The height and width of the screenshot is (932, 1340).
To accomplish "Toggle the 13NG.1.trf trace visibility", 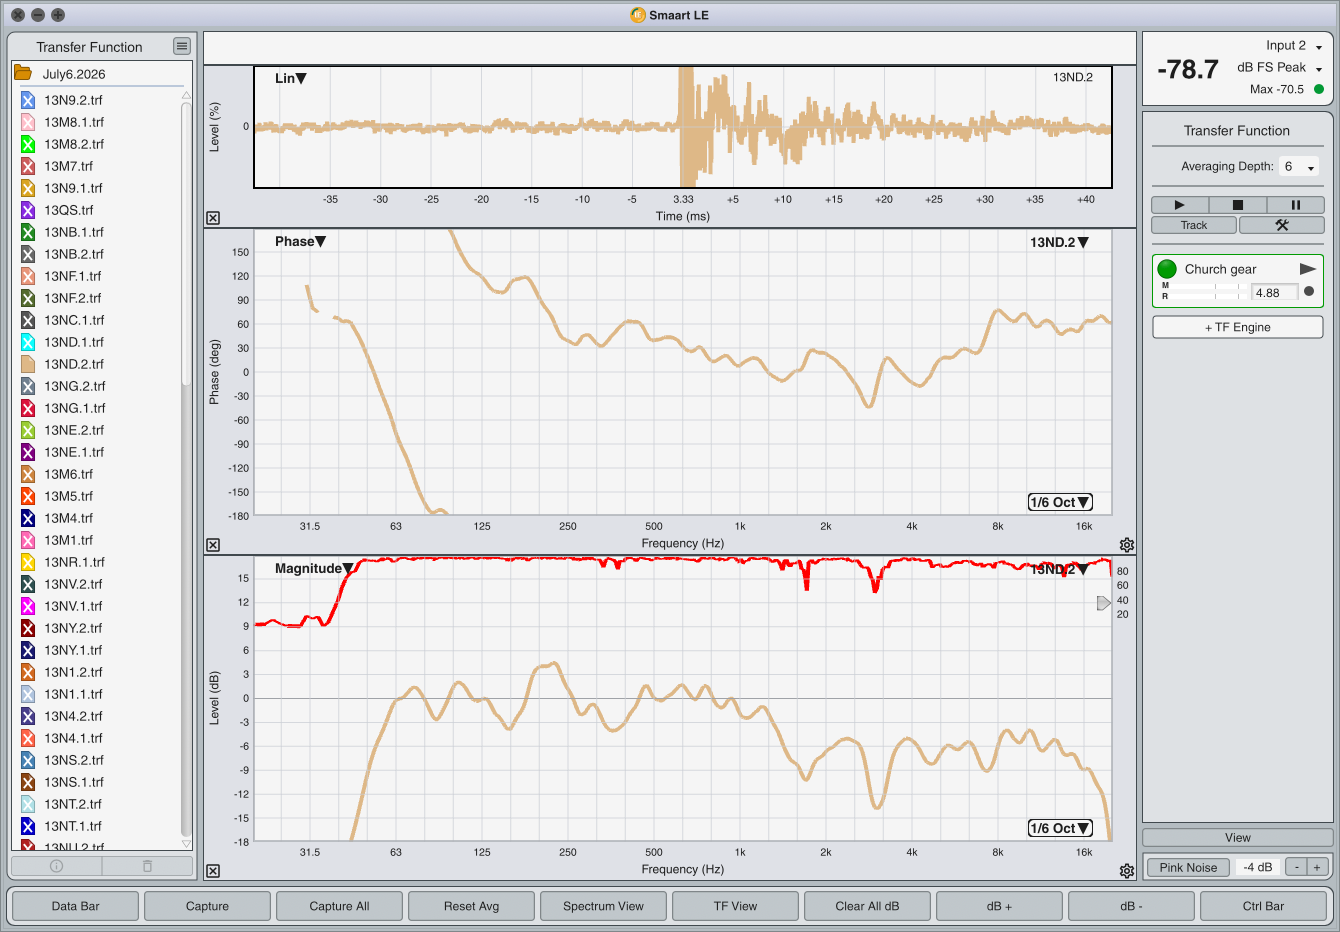I will click(x=28, y=408).
